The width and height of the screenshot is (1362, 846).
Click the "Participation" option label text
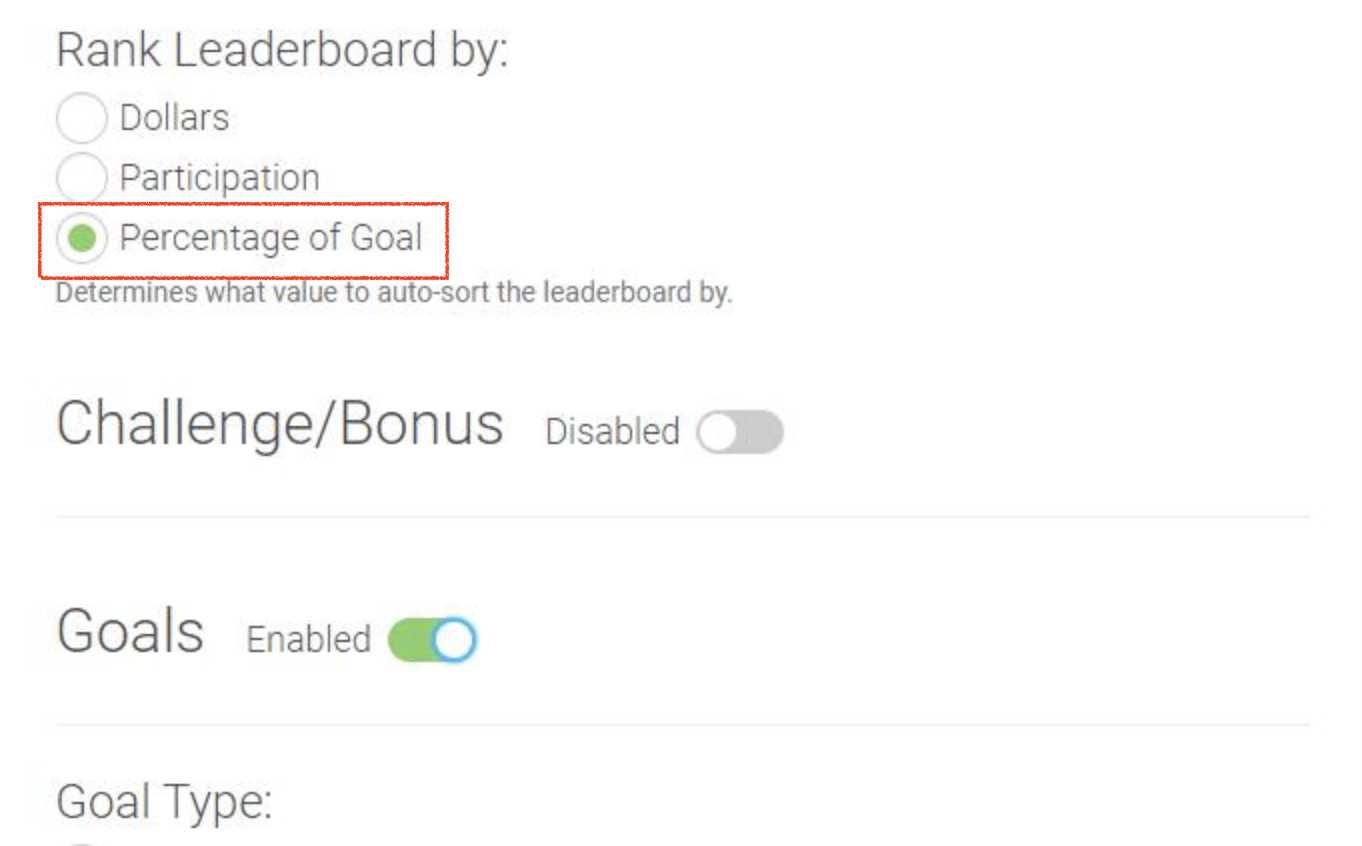(219, 178)
